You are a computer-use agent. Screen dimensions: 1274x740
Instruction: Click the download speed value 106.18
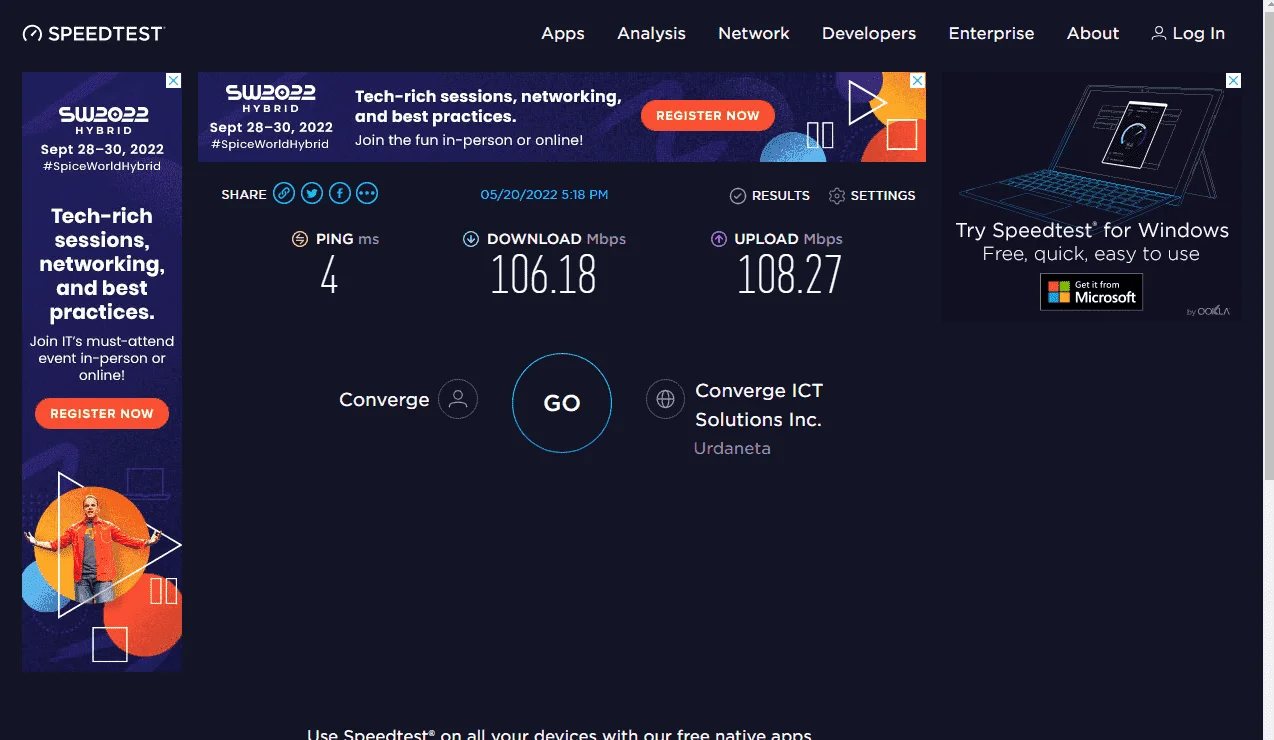coord(543,275)
